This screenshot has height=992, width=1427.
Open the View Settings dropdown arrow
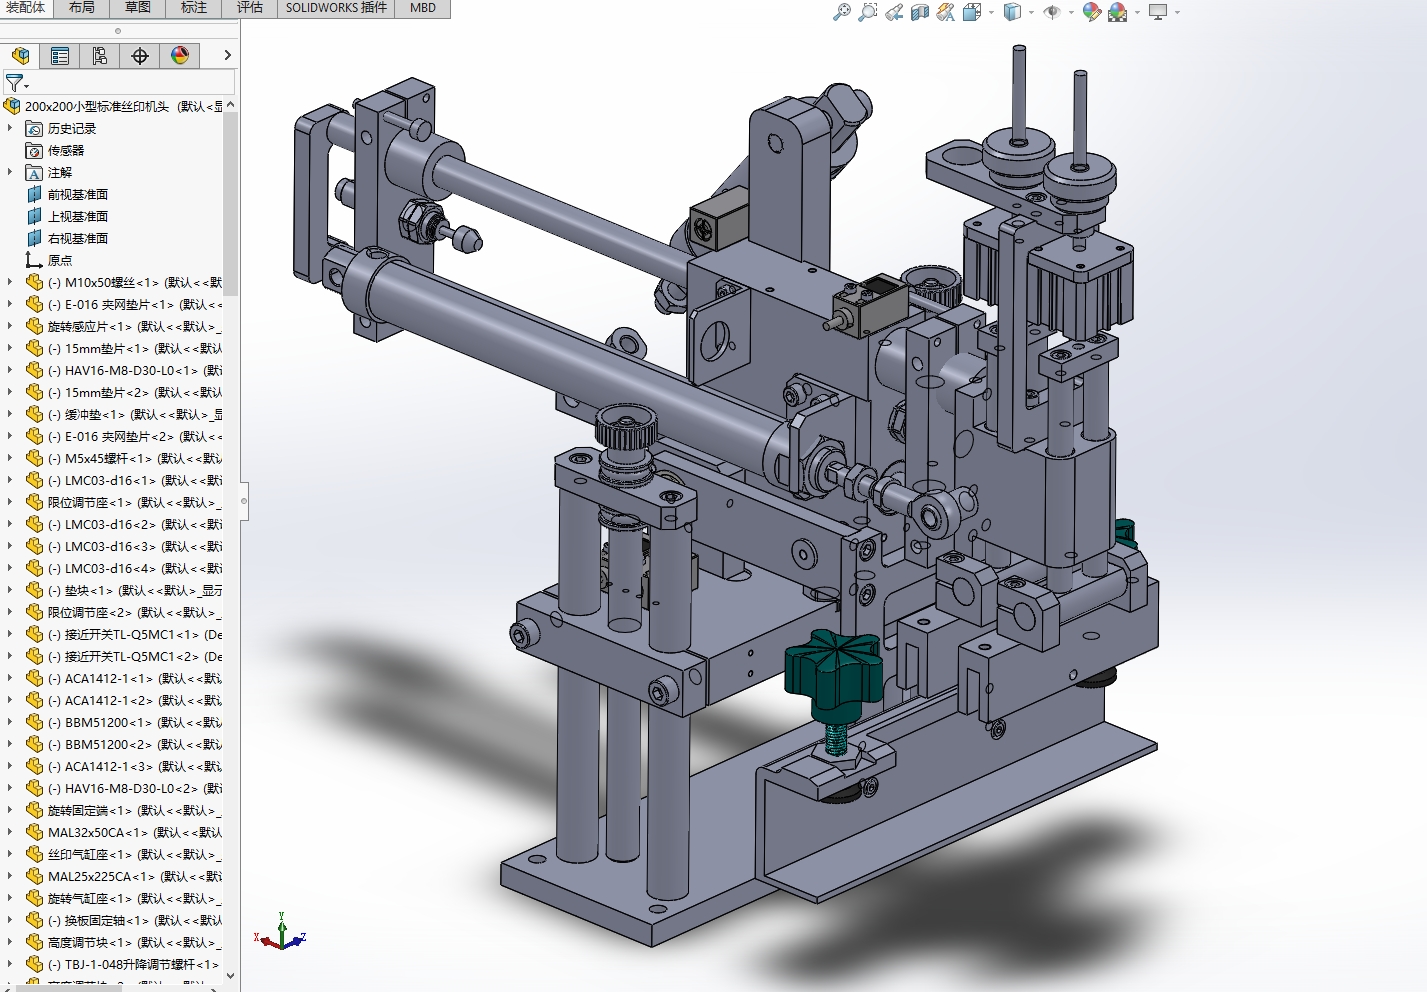point(1177,13)
